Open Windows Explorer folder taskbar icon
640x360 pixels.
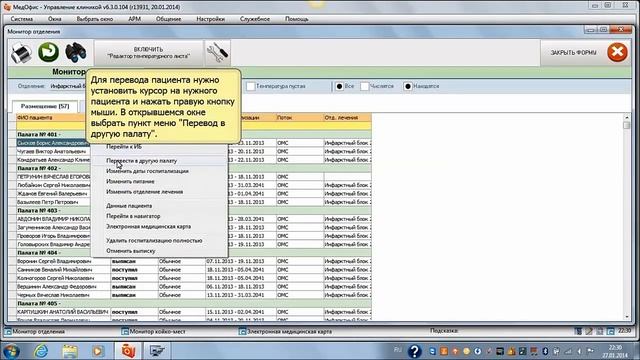pos(70,351)
